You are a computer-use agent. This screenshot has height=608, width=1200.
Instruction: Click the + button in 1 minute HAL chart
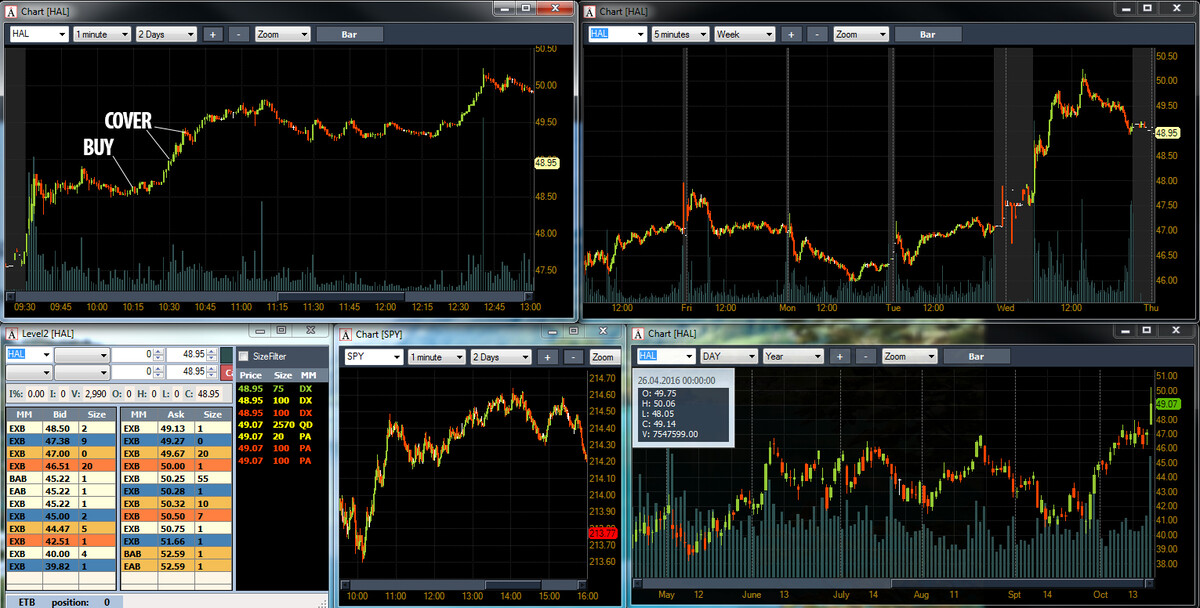click(x=212, y=34)
